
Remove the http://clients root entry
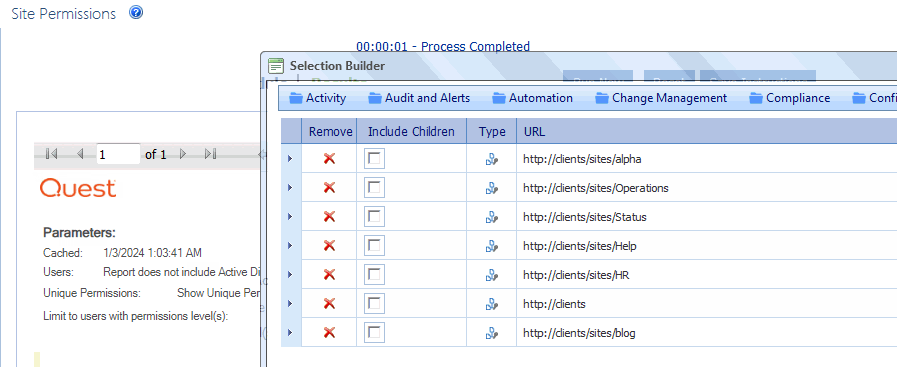tap(329, 304)
